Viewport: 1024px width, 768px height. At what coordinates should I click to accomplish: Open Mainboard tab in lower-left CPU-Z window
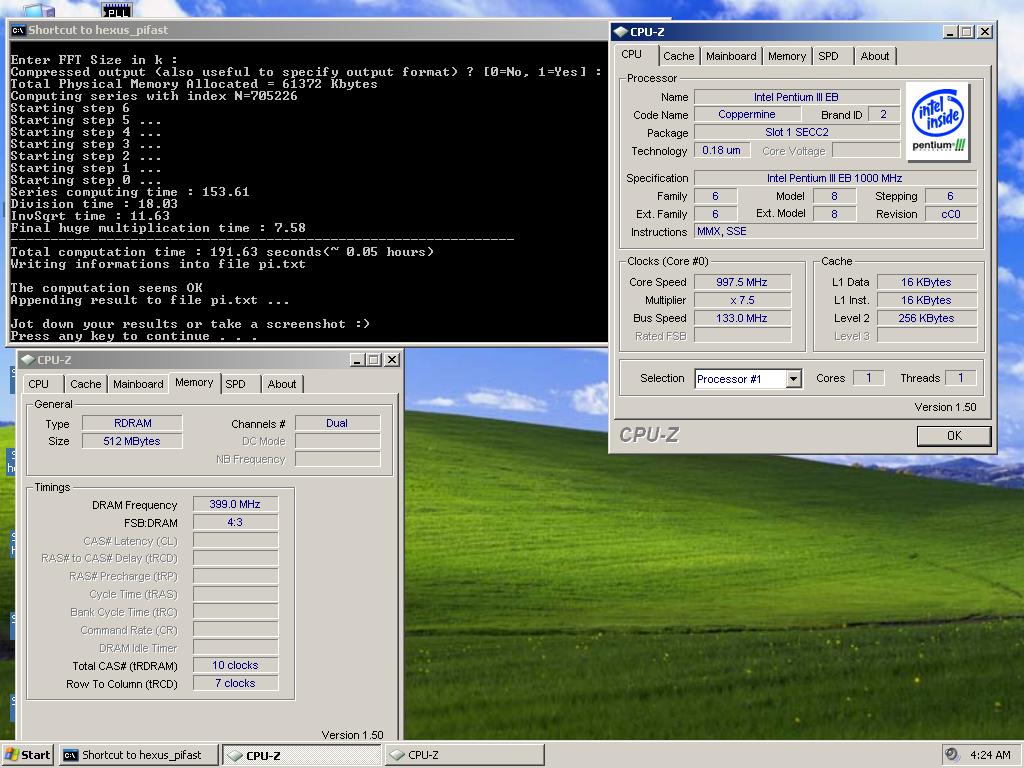[x=138, y=384]
